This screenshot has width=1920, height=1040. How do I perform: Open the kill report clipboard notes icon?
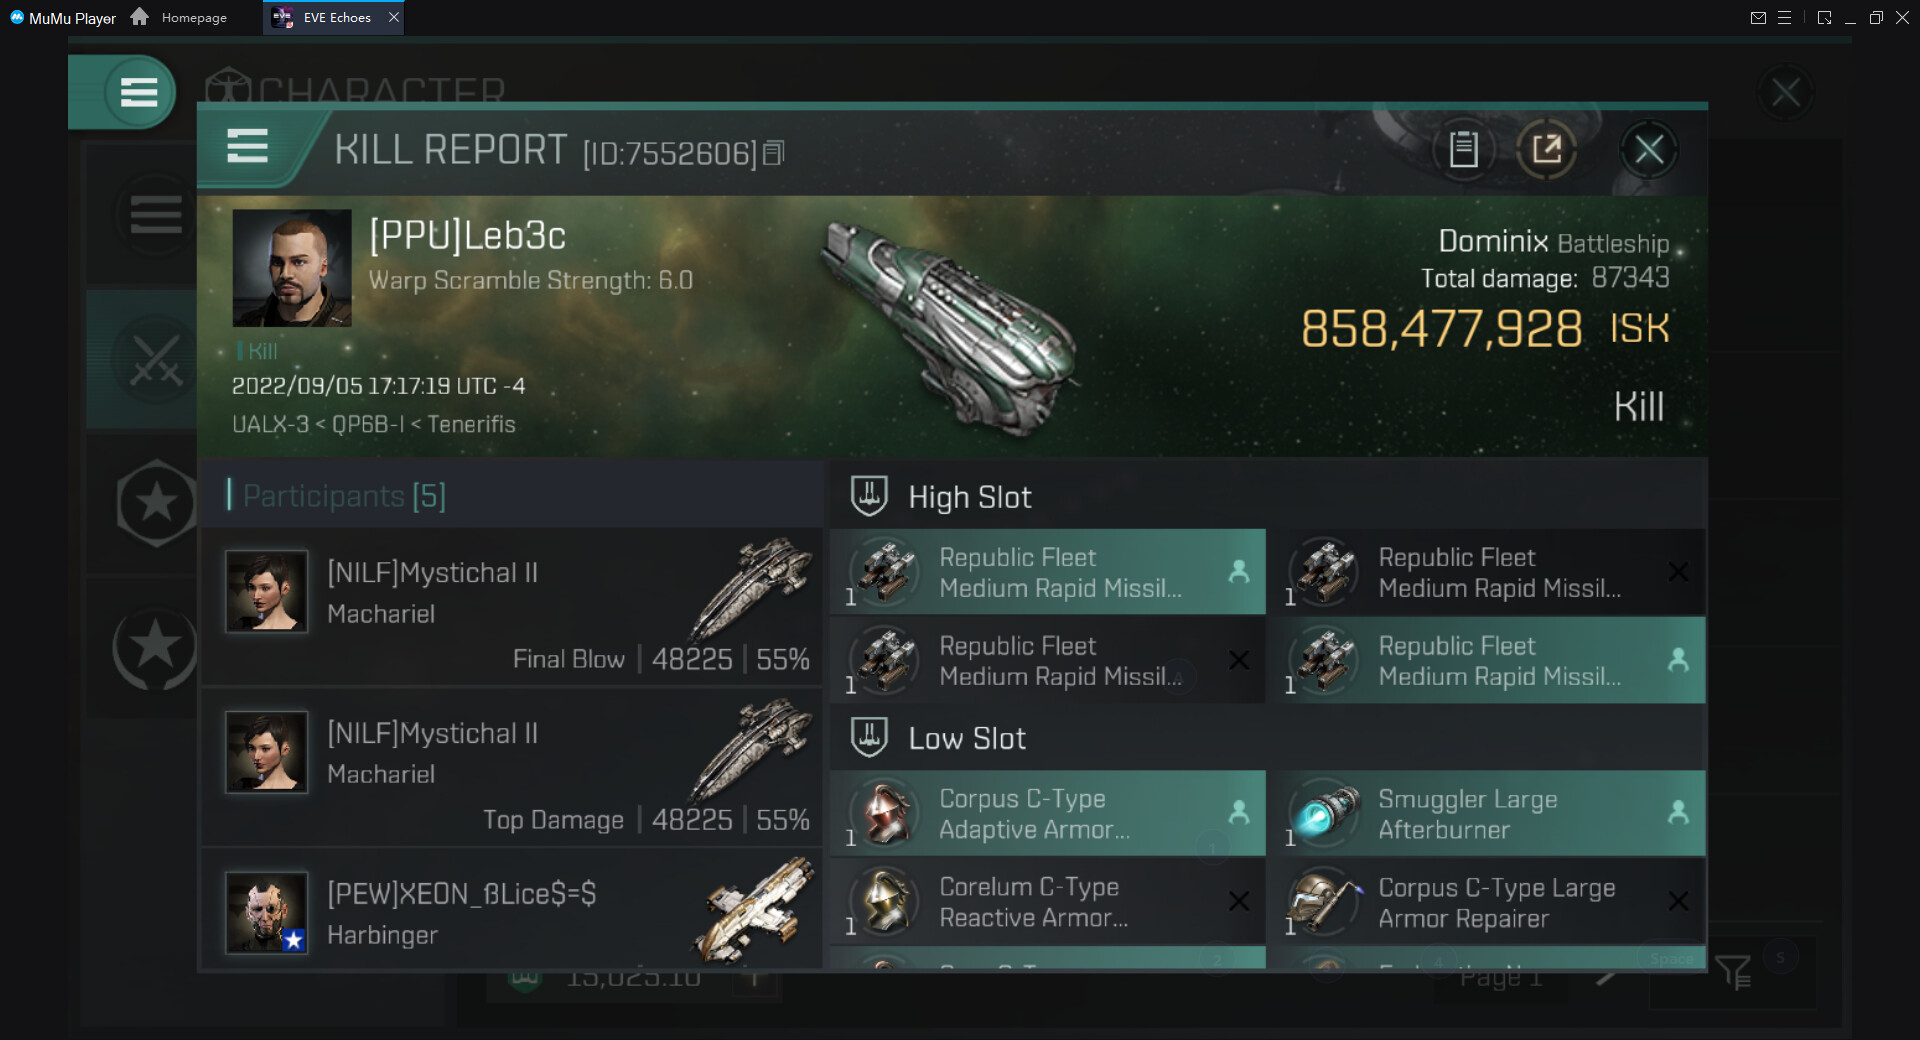coord(1463,150)
